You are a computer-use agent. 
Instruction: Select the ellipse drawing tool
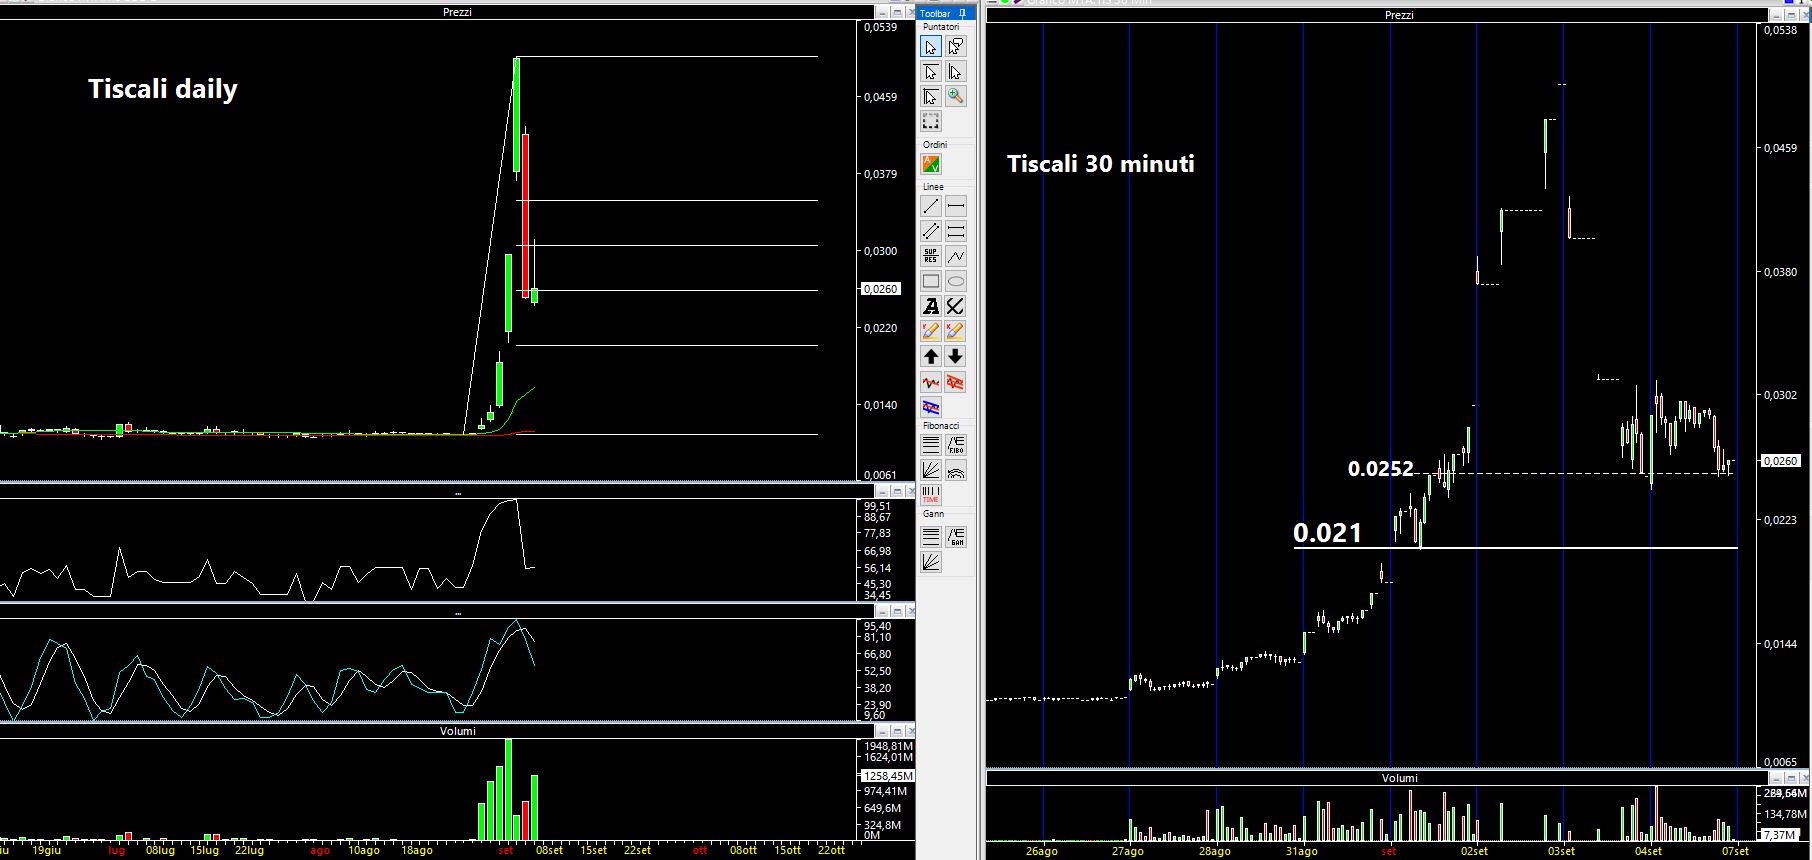pos(956,281)
